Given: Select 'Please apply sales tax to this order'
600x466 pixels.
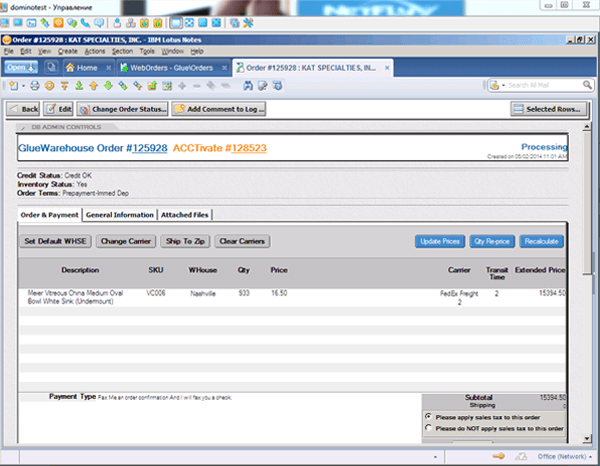Looking at the screenshot, I should [x=428, y=416].
